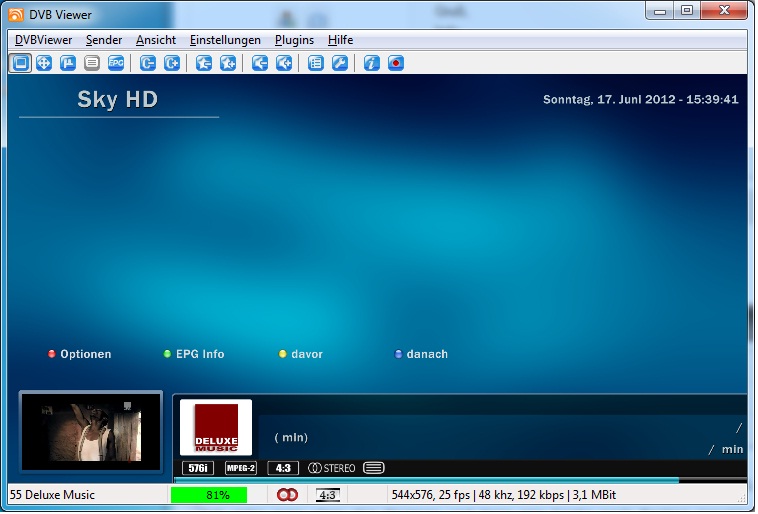Minimize the DVB Viewer window
This screenshot has height=514, width=758.
pos(660,10)
